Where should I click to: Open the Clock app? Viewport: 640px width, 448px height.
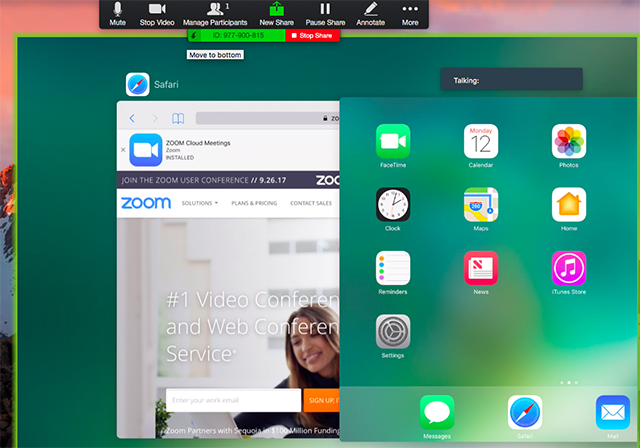(393, 204)
